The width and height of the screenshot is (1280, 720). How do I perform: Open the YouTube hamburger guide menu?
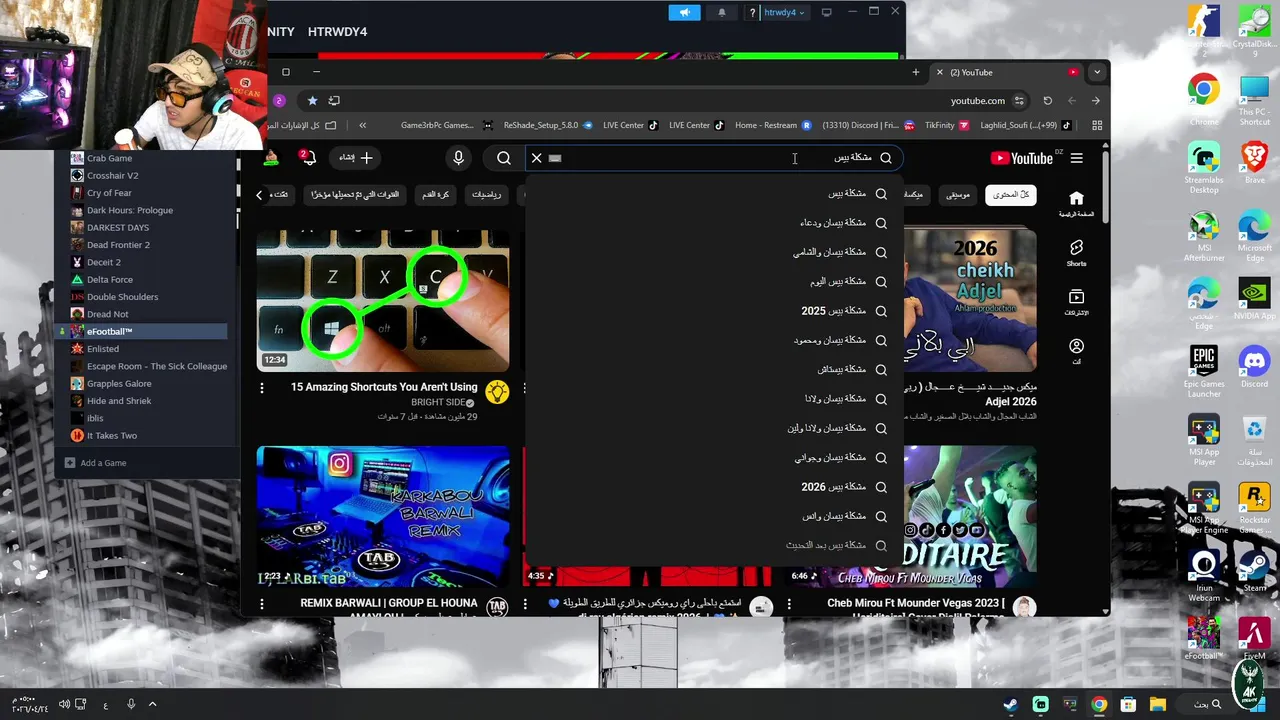[x=1076, y=158]
